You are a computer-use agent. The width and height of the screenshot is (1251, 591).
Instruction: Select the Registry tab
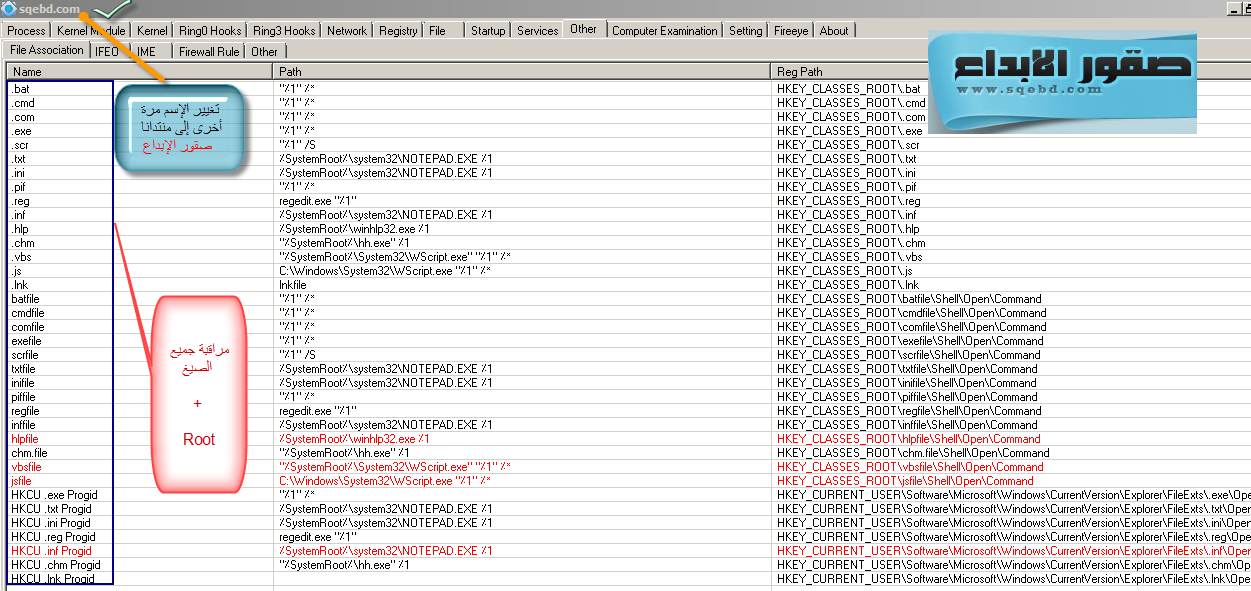pyautogui.click(x=398, y=31)
